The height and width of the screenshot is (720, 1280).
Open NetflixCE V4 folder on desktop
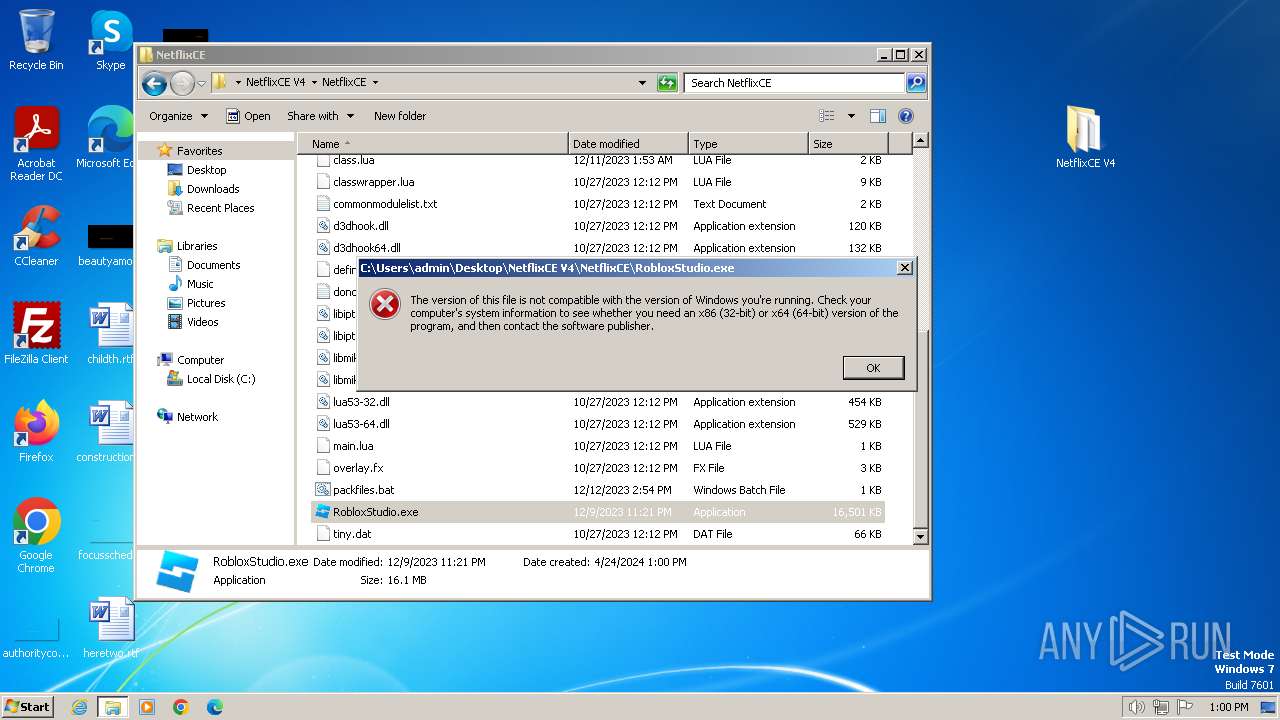tap(1085, 136)
